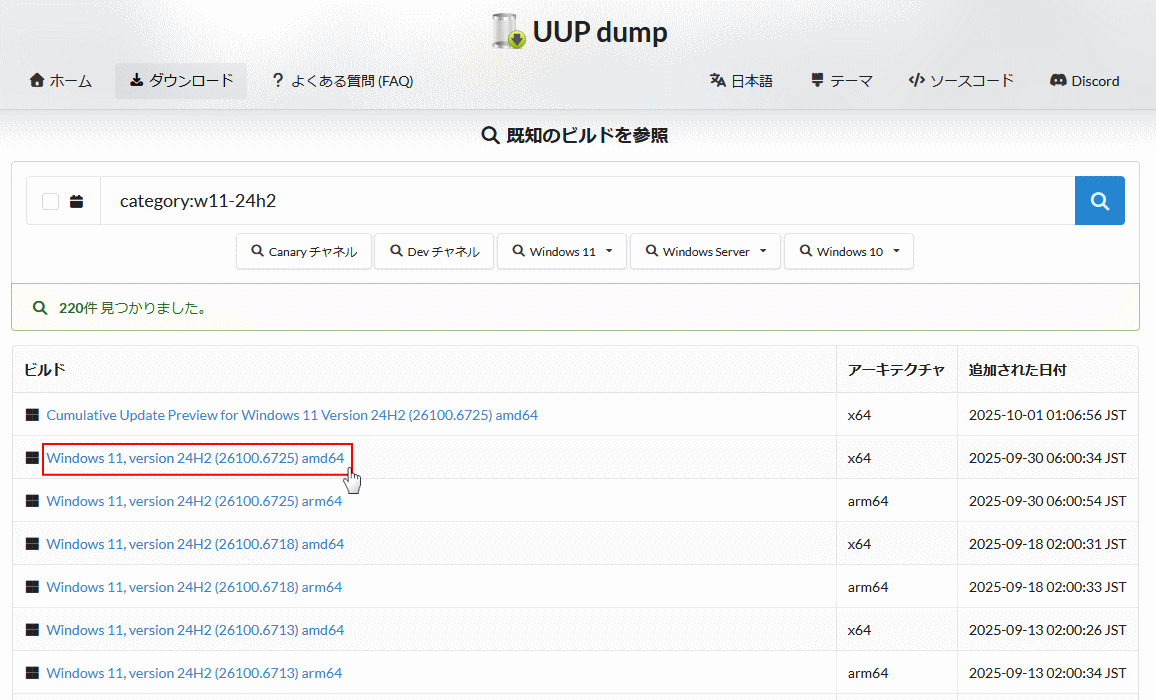Click the calendar icon beside the checkbox
Viewport: 1156px width, 700px height.
(77, 202)
